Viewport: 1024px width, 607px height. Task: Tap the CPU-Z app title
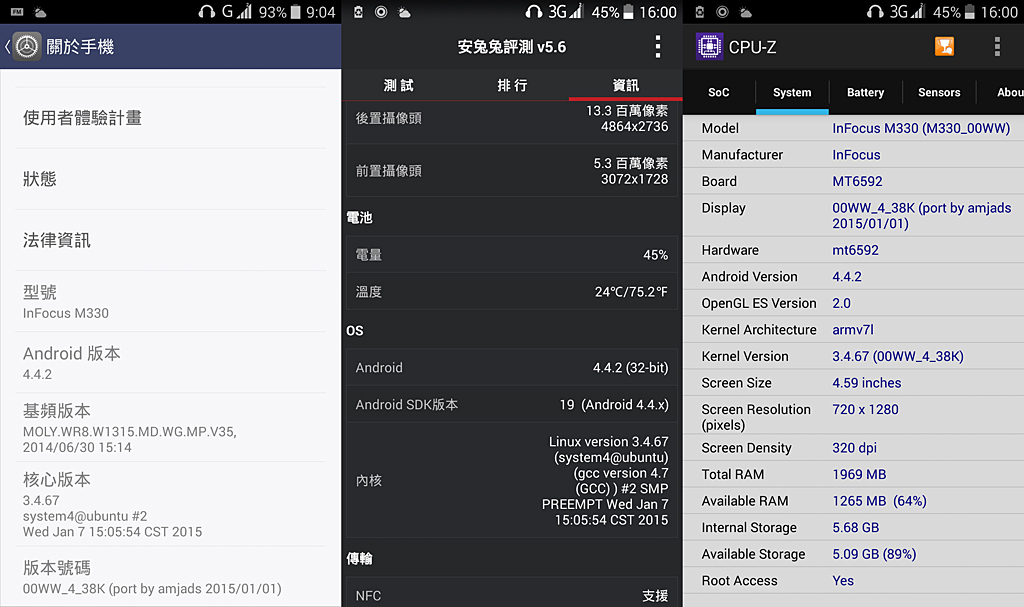point(752,47)
